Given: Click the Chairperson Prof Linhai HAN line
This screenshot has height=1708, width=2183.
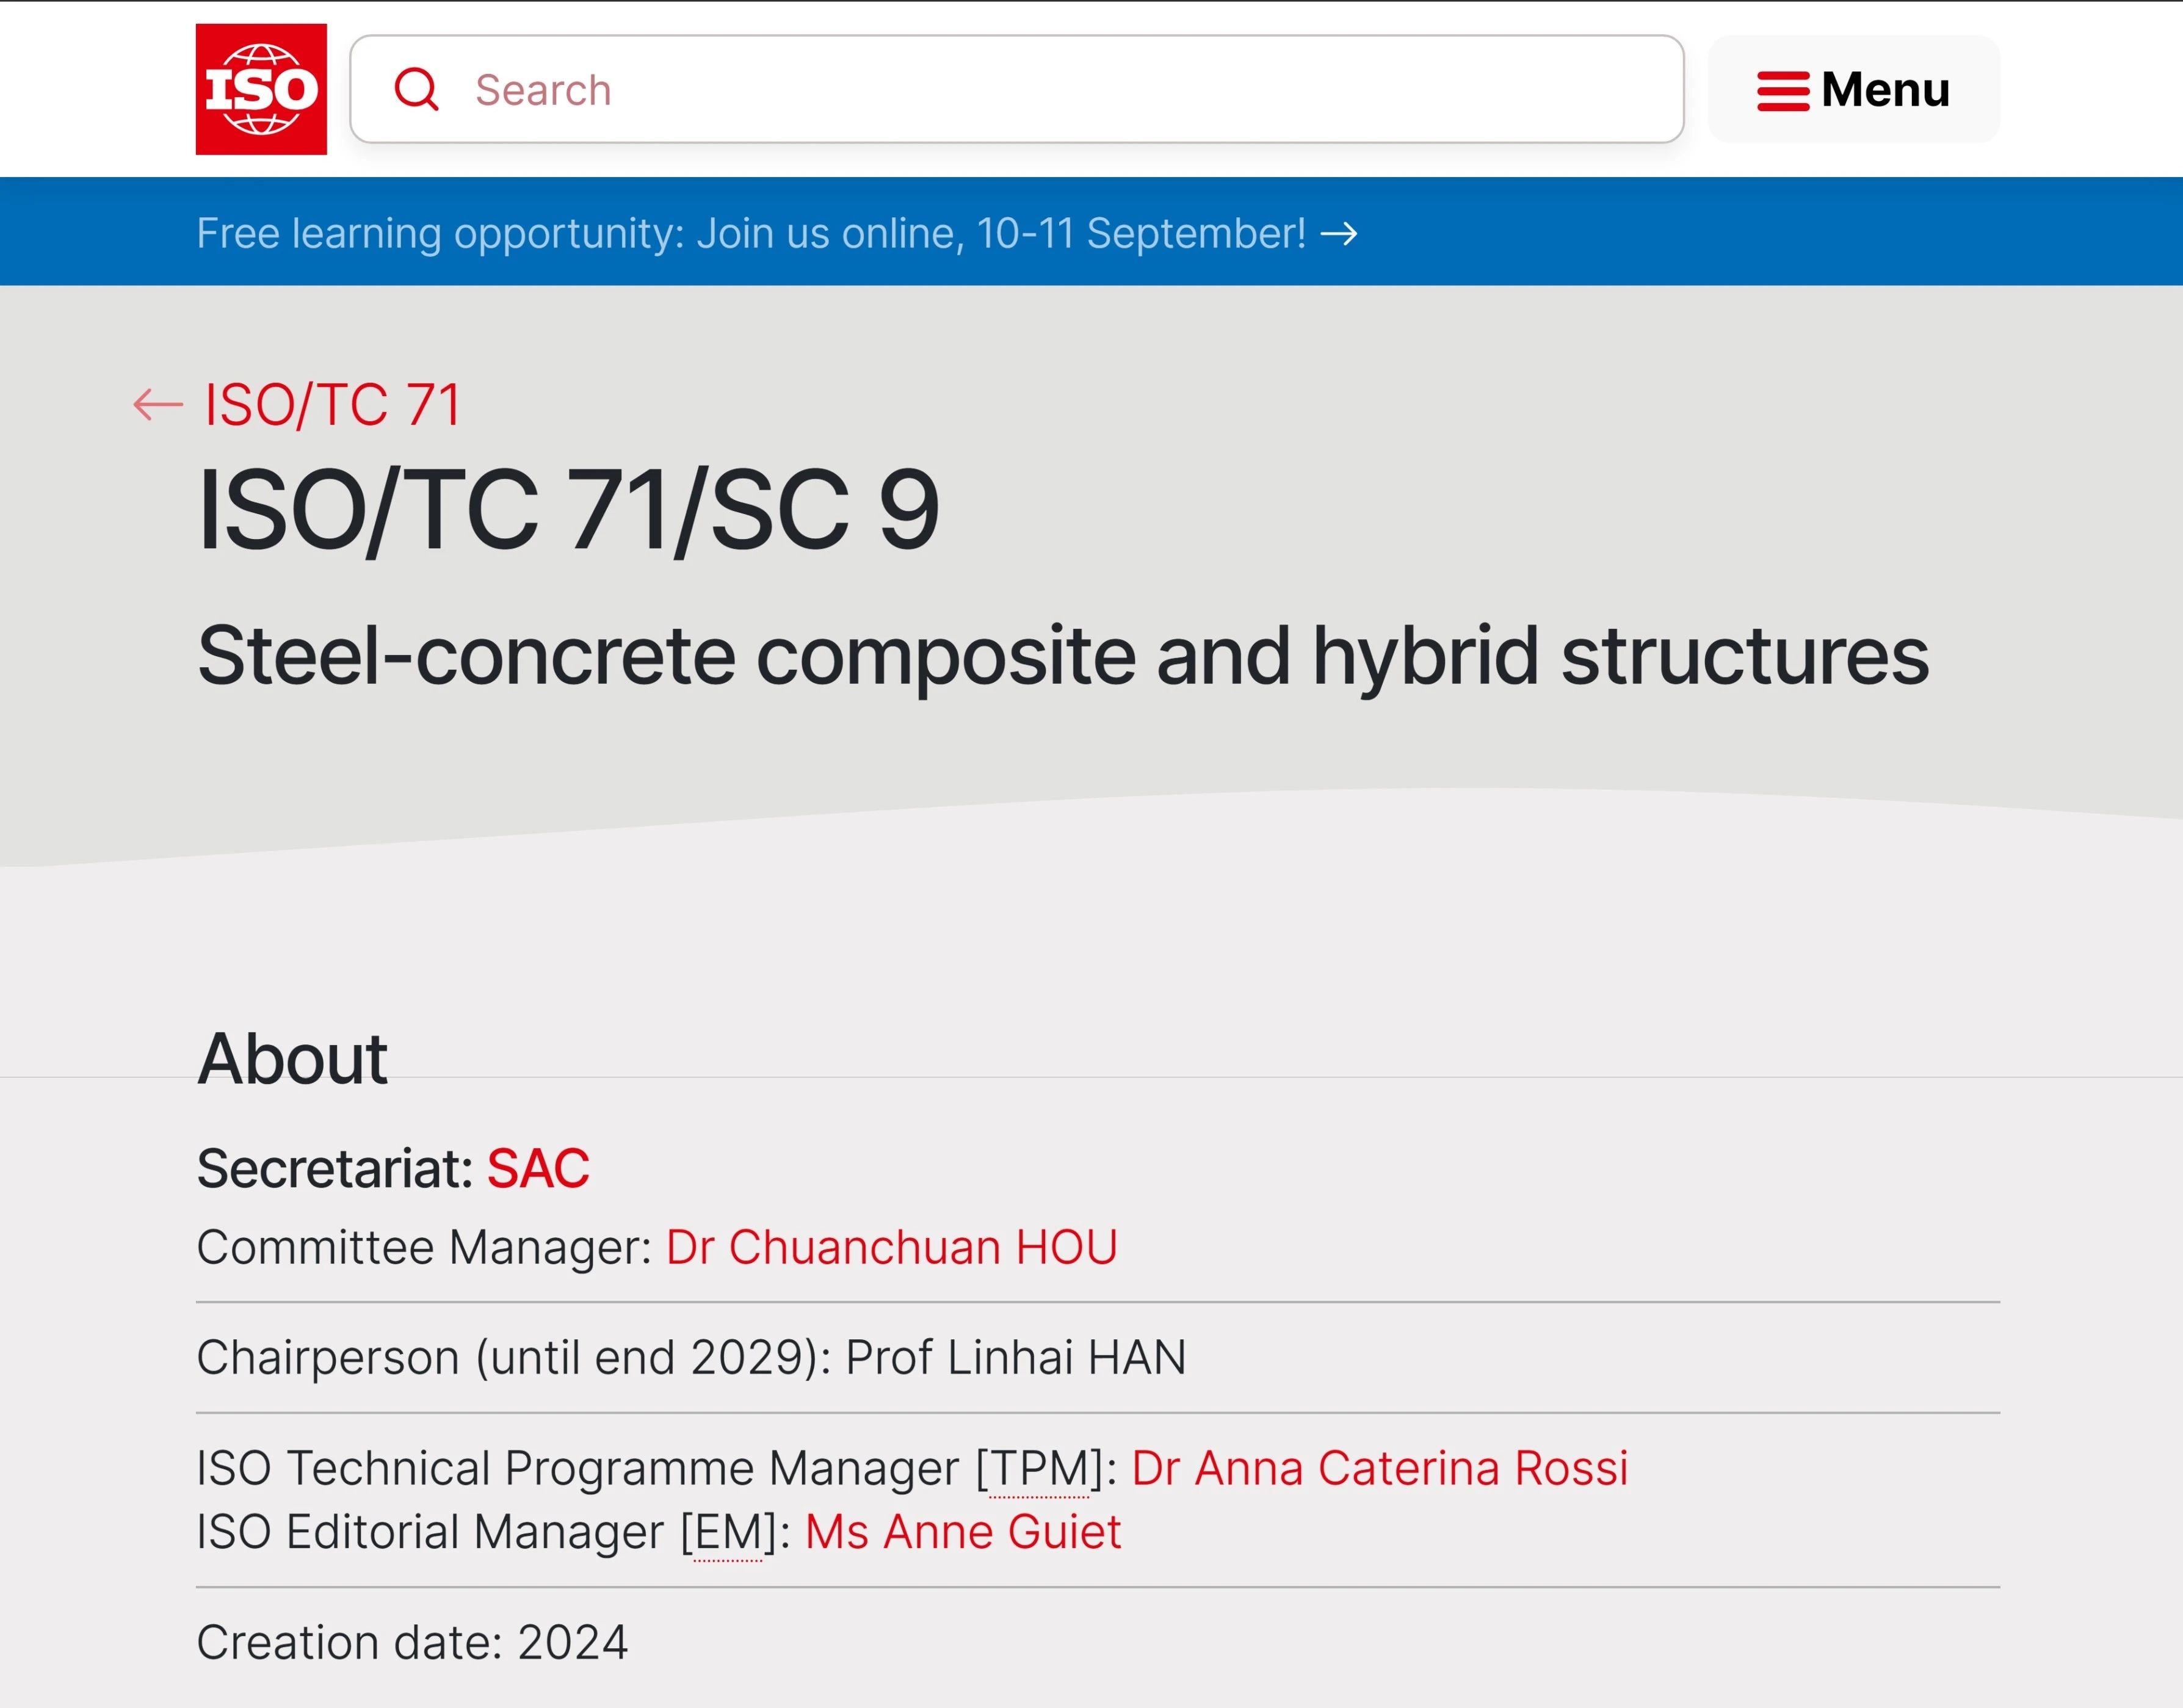Looking at the screenshot, I should coord(691,1357).
